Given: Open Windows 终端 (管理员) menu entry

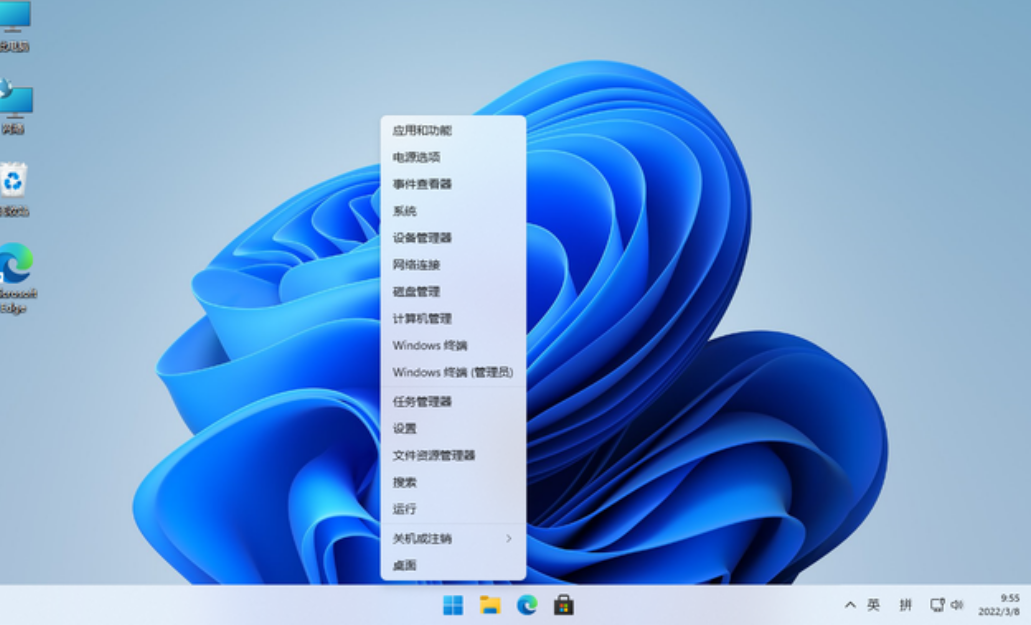Looking at the screenshot, I should [452, 372].
